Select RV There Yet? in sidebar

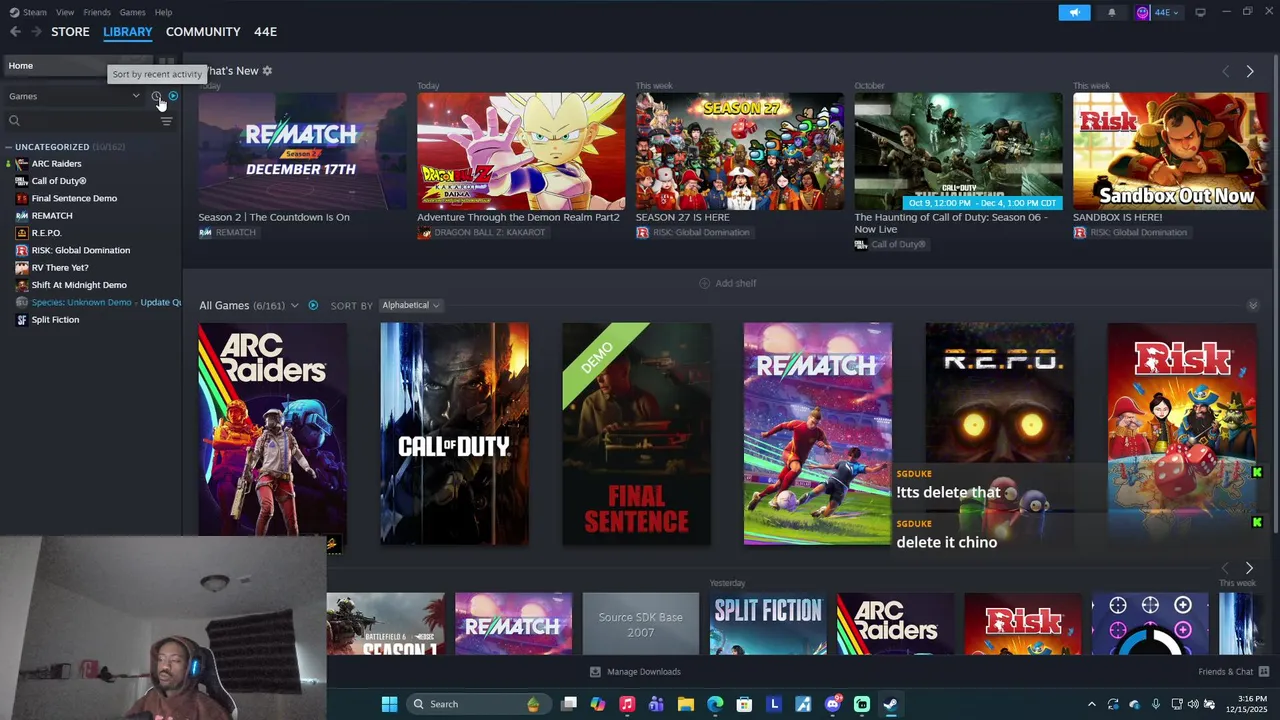(x=60, y=268)
